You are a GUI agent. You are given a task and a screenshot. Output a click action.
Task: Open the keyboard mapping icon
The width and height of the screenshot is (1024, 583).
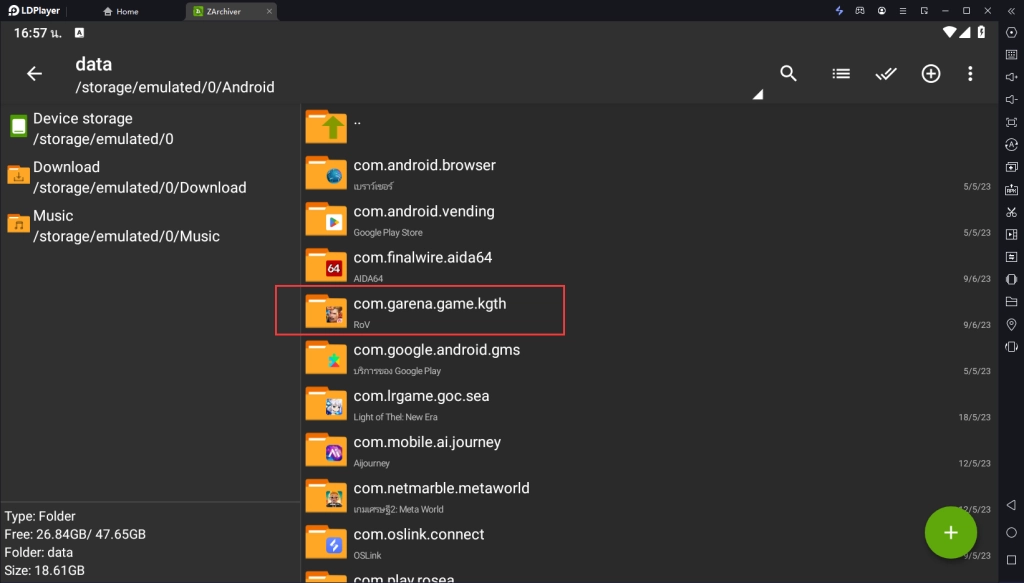coord(1011,55)
